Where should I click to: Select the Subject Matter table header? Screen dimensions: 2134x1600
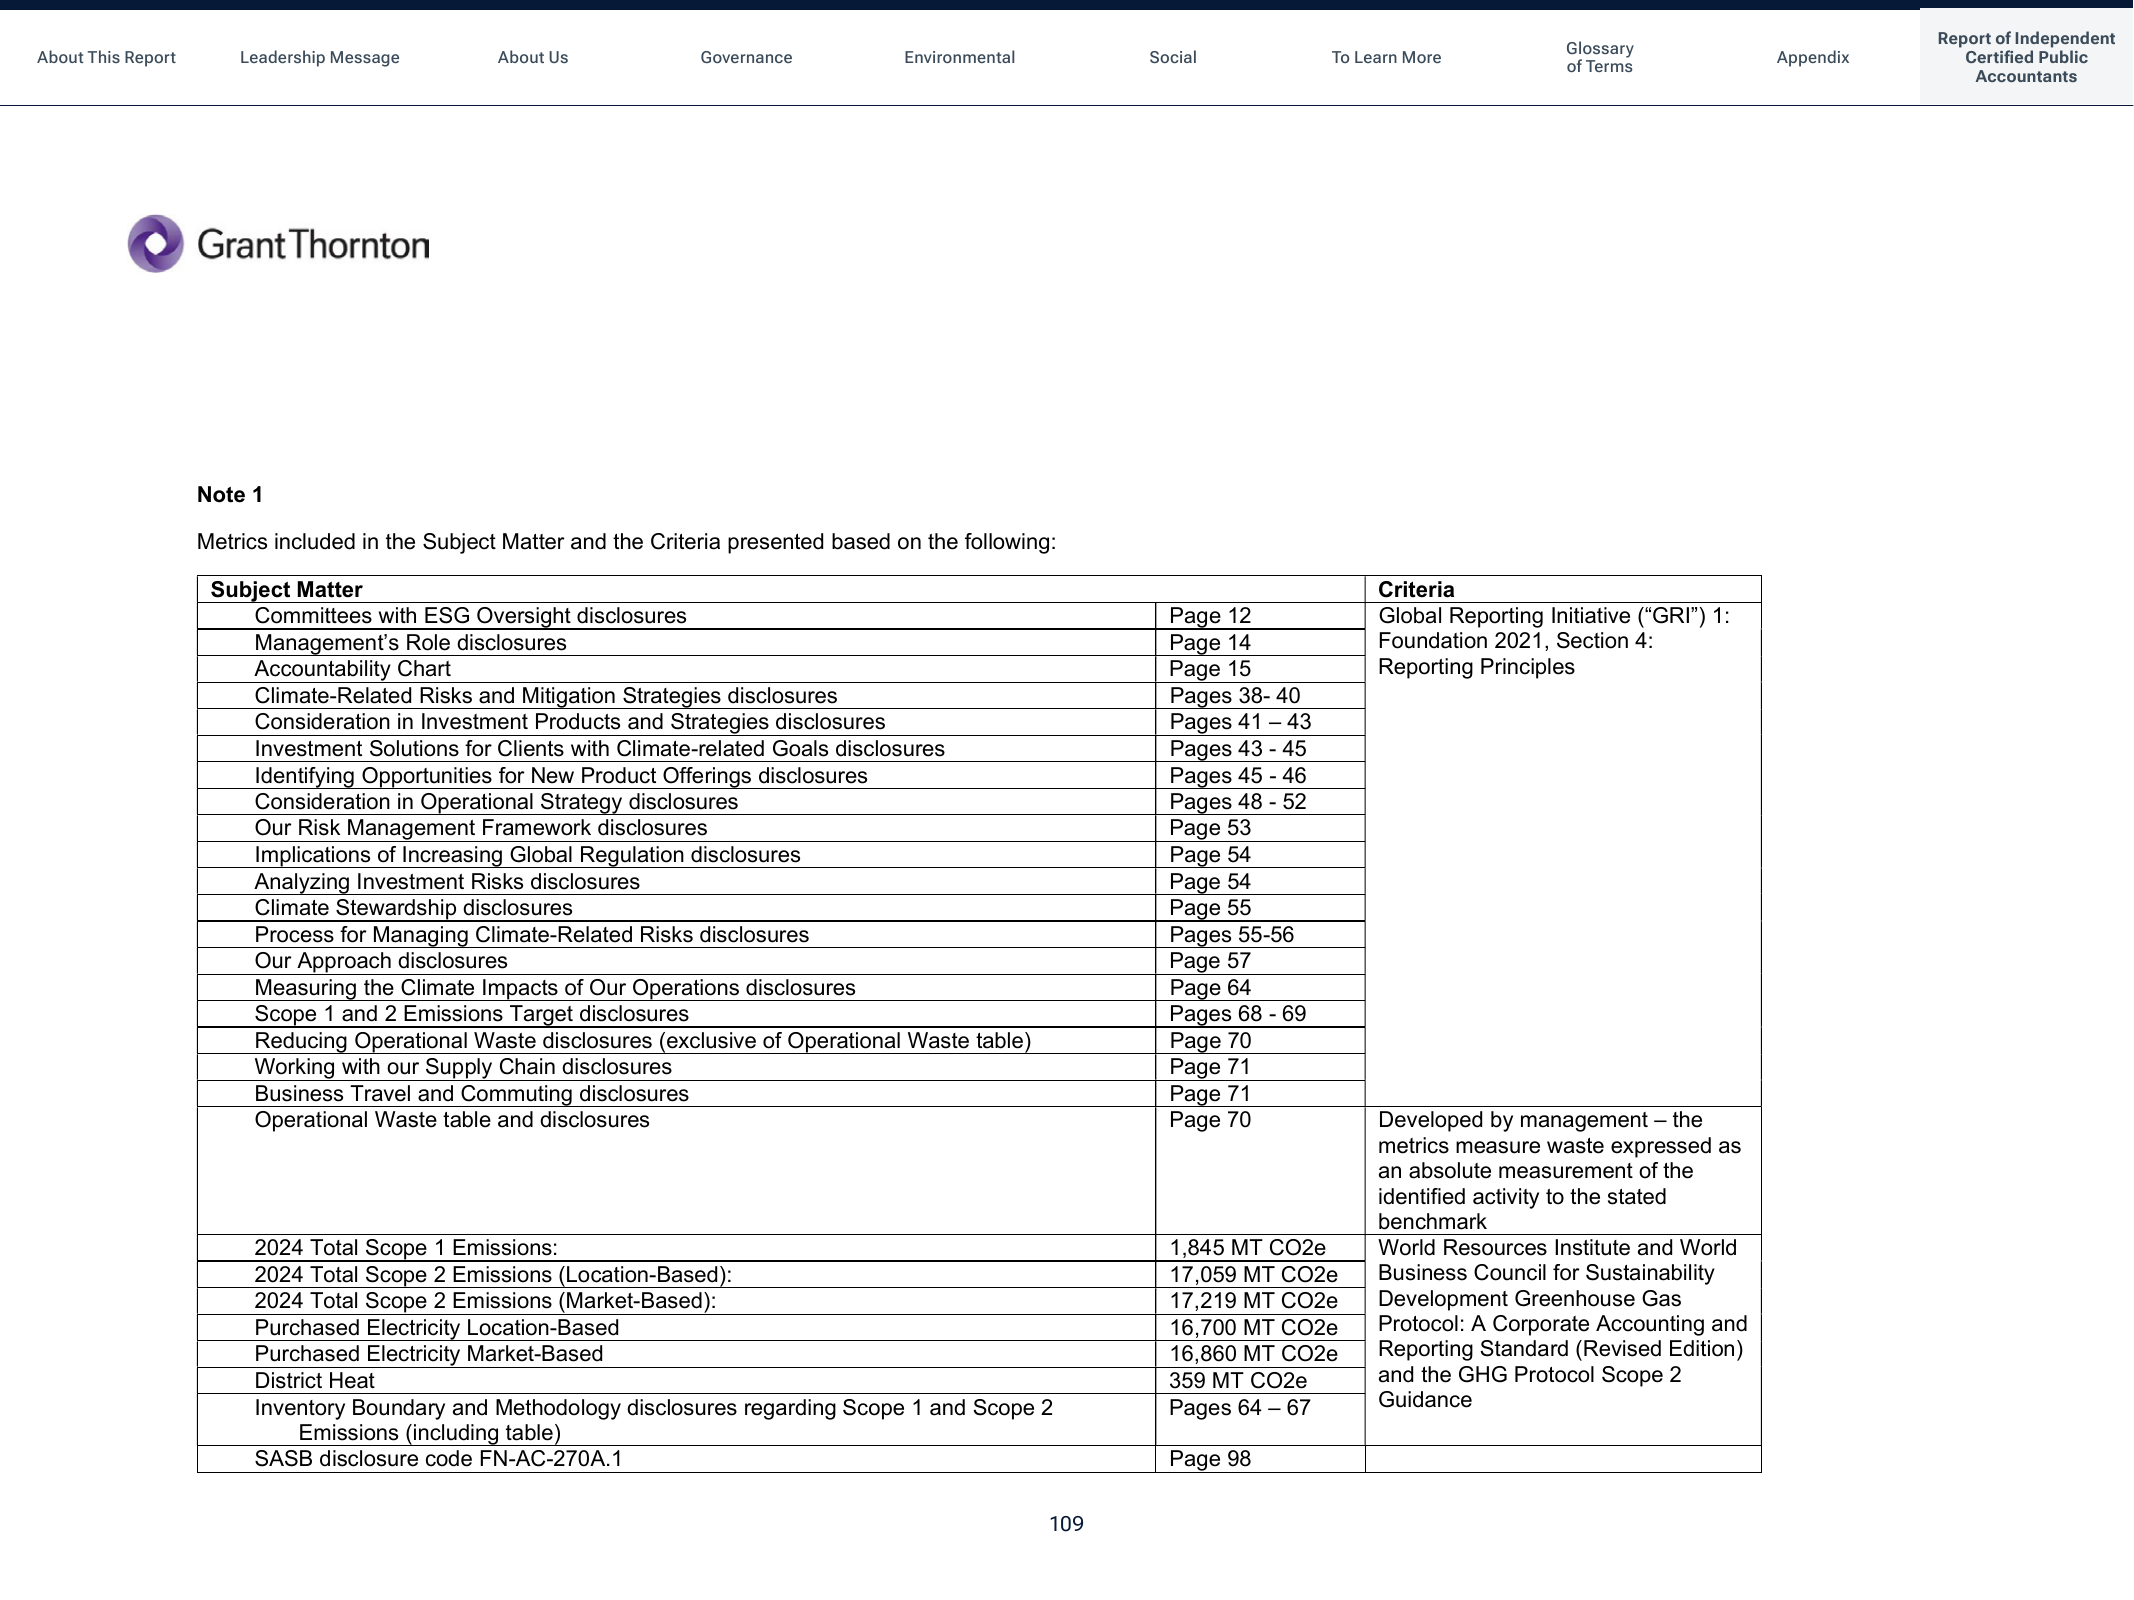[286, 590]
